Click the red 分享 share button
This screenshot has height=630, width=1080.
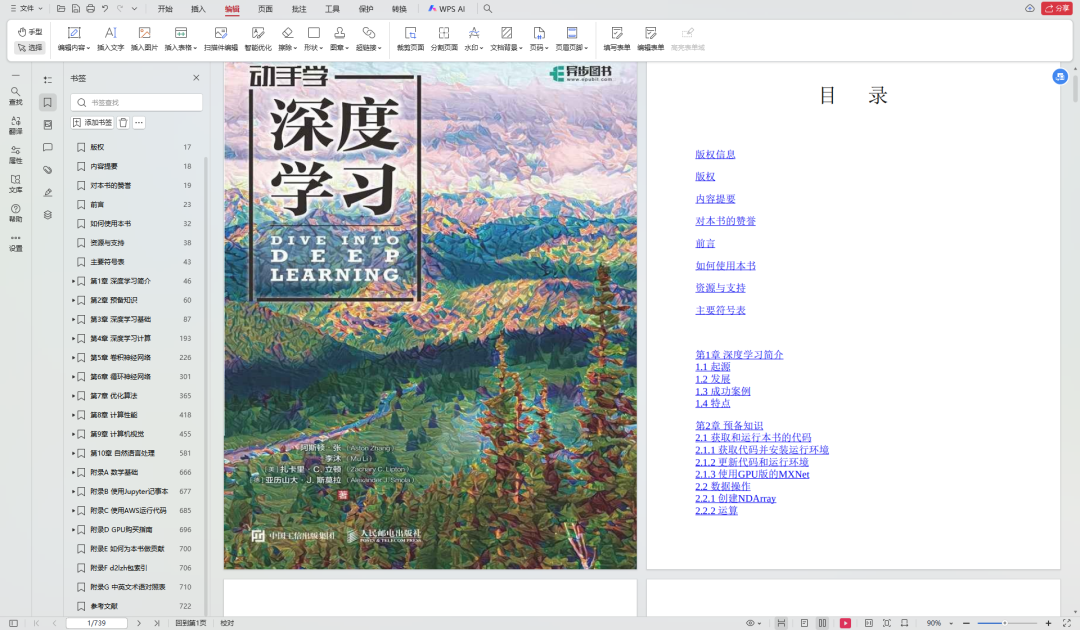(x=1057, y=9)
